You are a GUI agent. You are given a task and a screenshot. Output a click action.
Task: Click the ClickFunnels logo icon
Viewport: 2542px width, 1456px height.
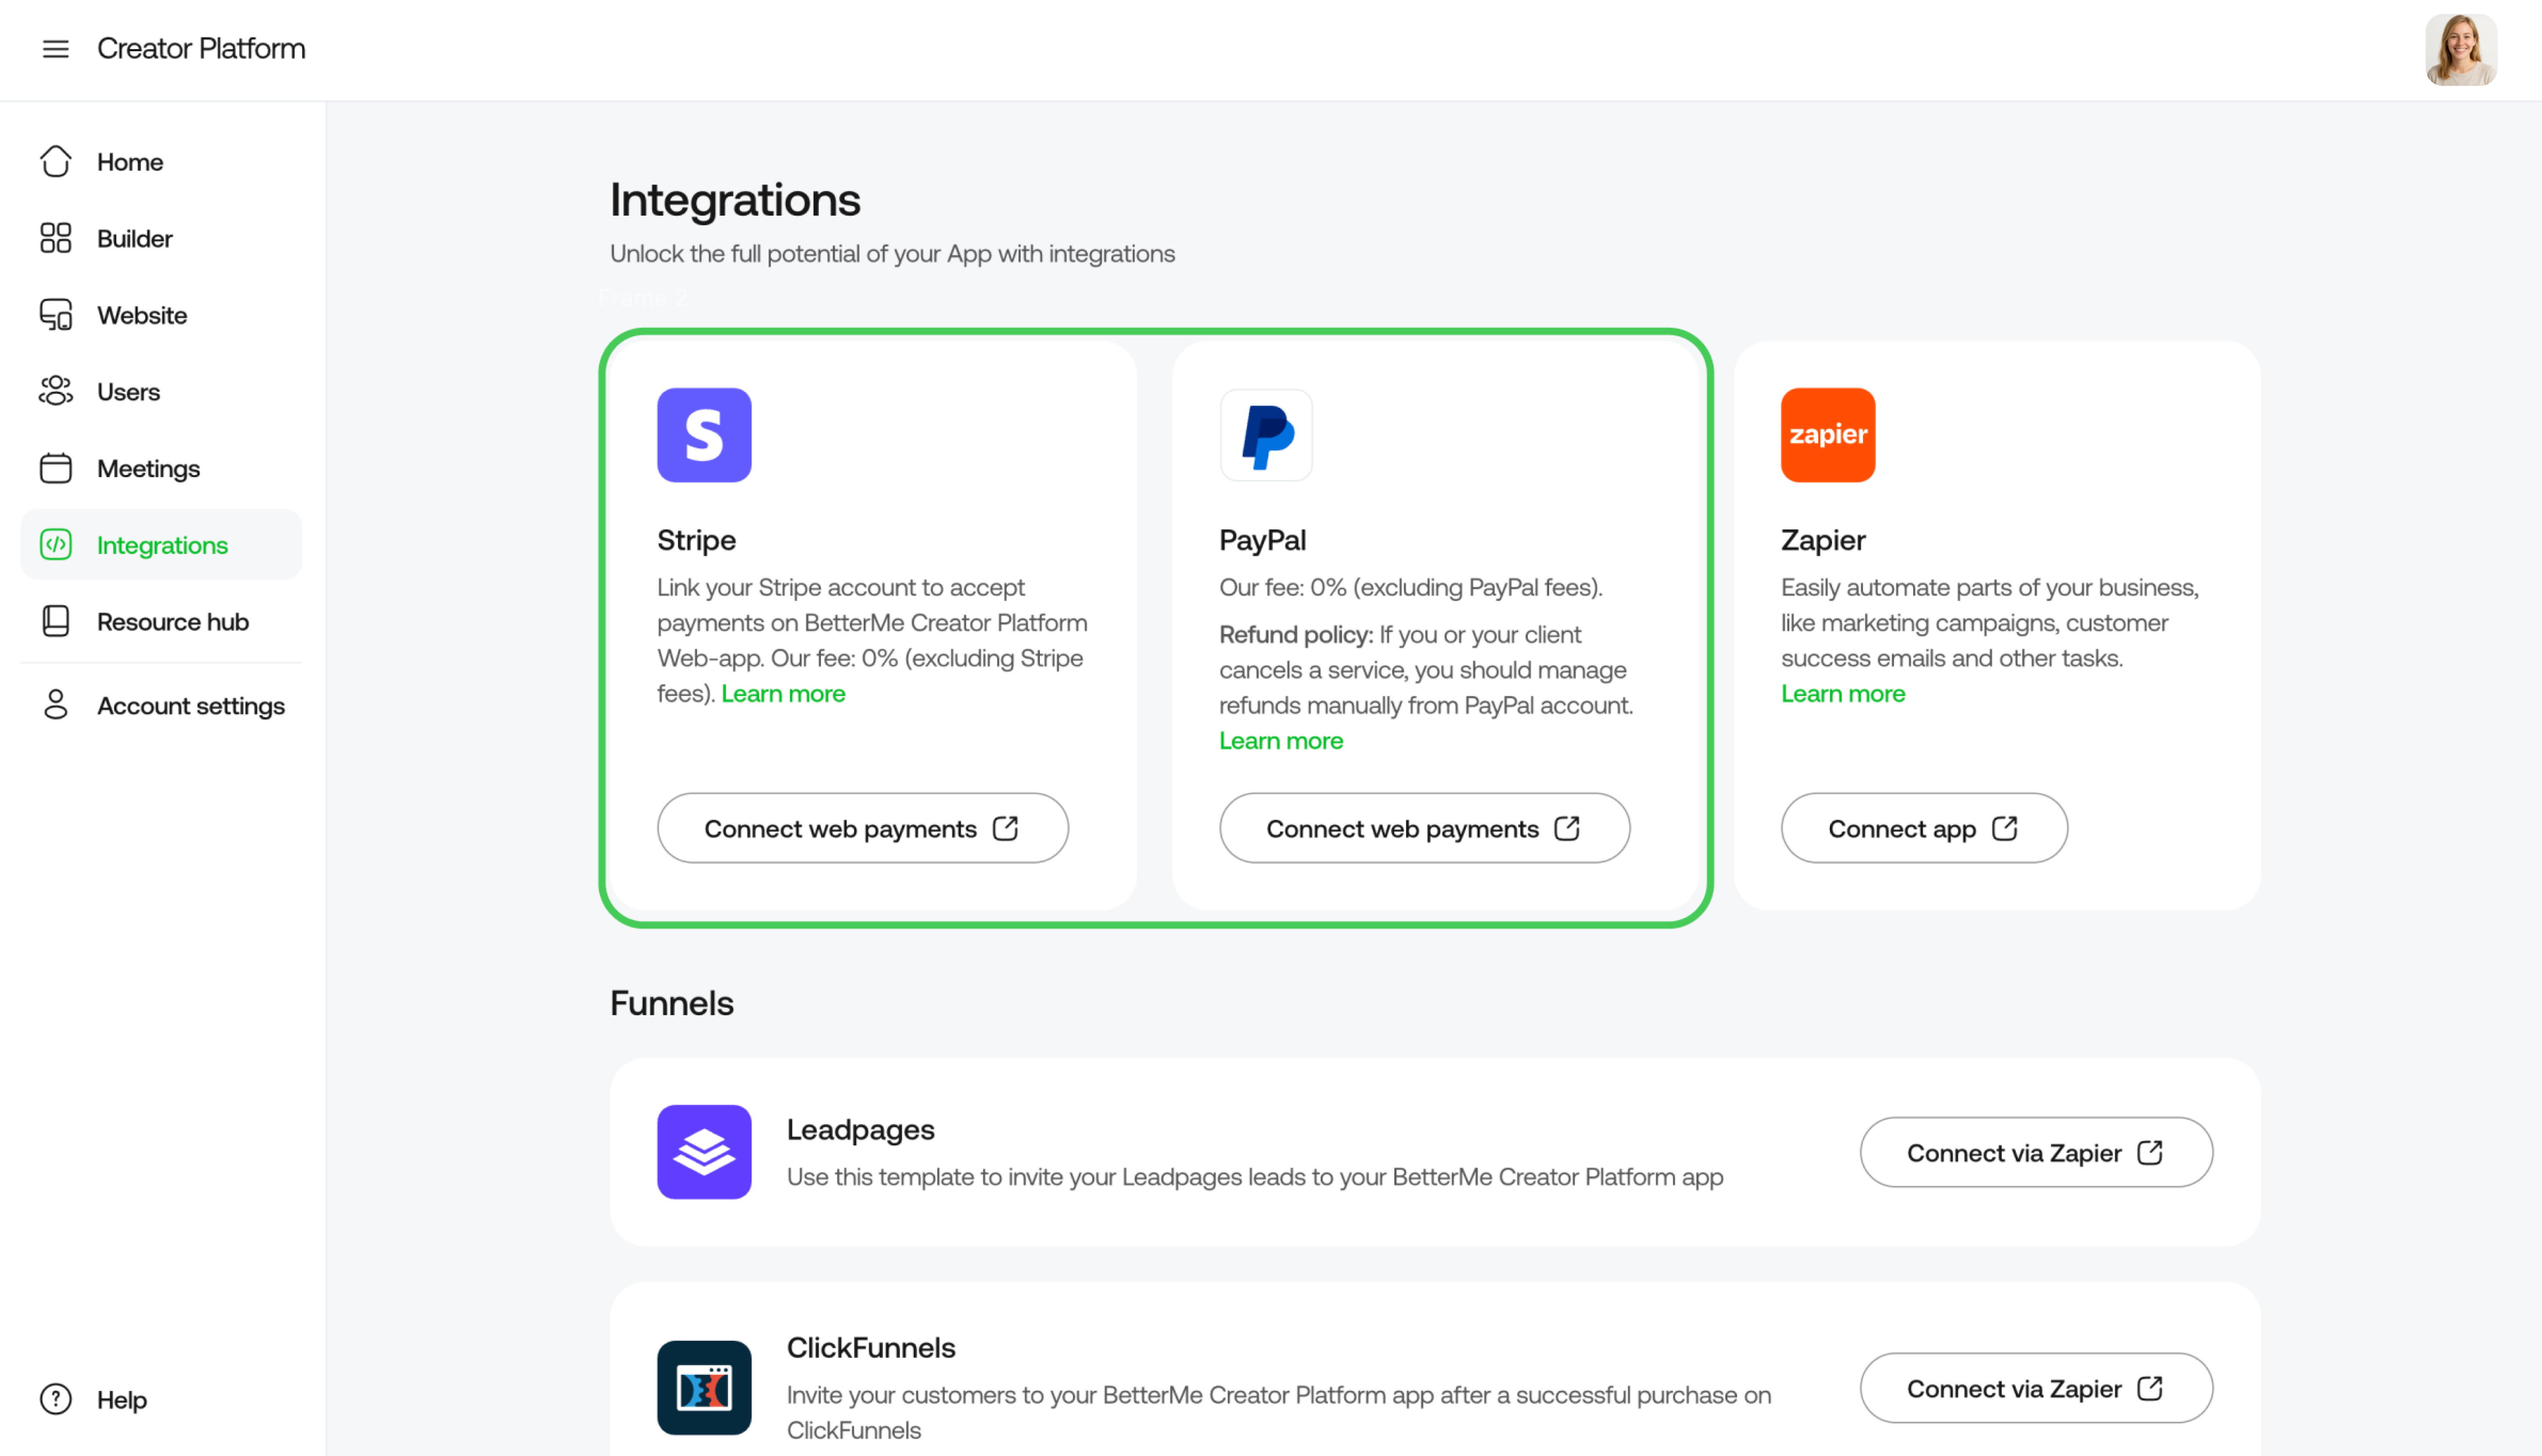pos(704,1388)
